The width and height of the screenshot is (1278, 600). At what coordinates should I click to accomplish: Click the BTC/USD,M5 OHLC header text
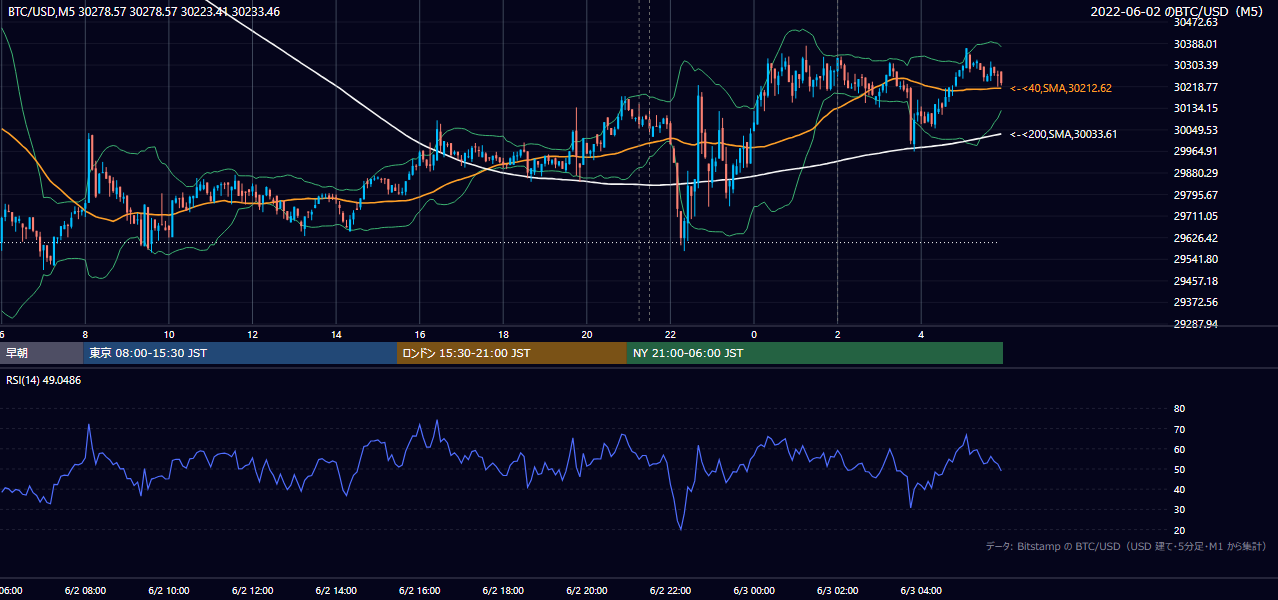point(144,12)
